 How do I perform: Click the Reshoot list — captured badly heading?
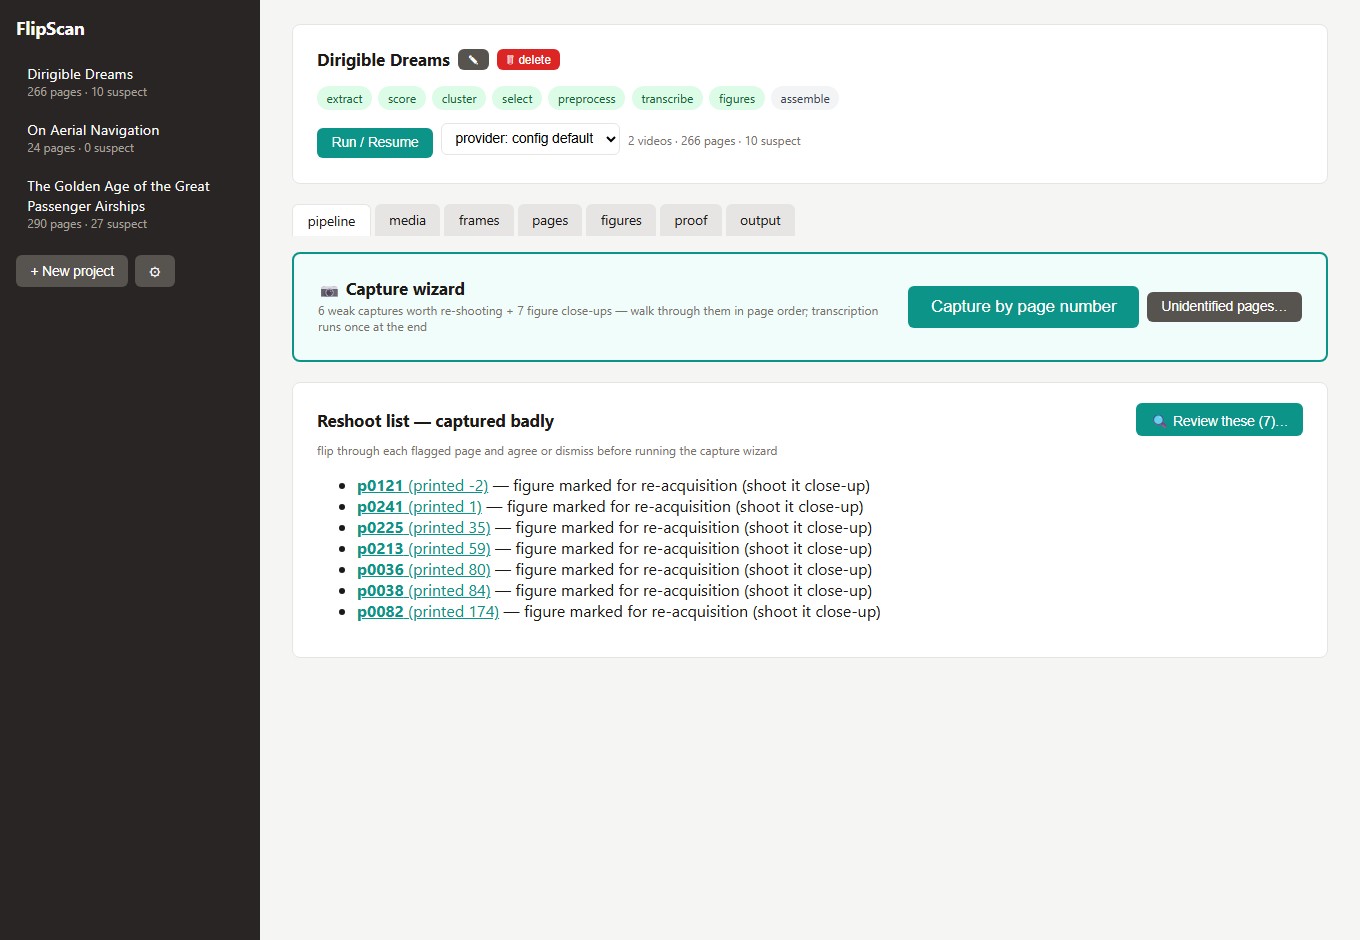[435, 421]
